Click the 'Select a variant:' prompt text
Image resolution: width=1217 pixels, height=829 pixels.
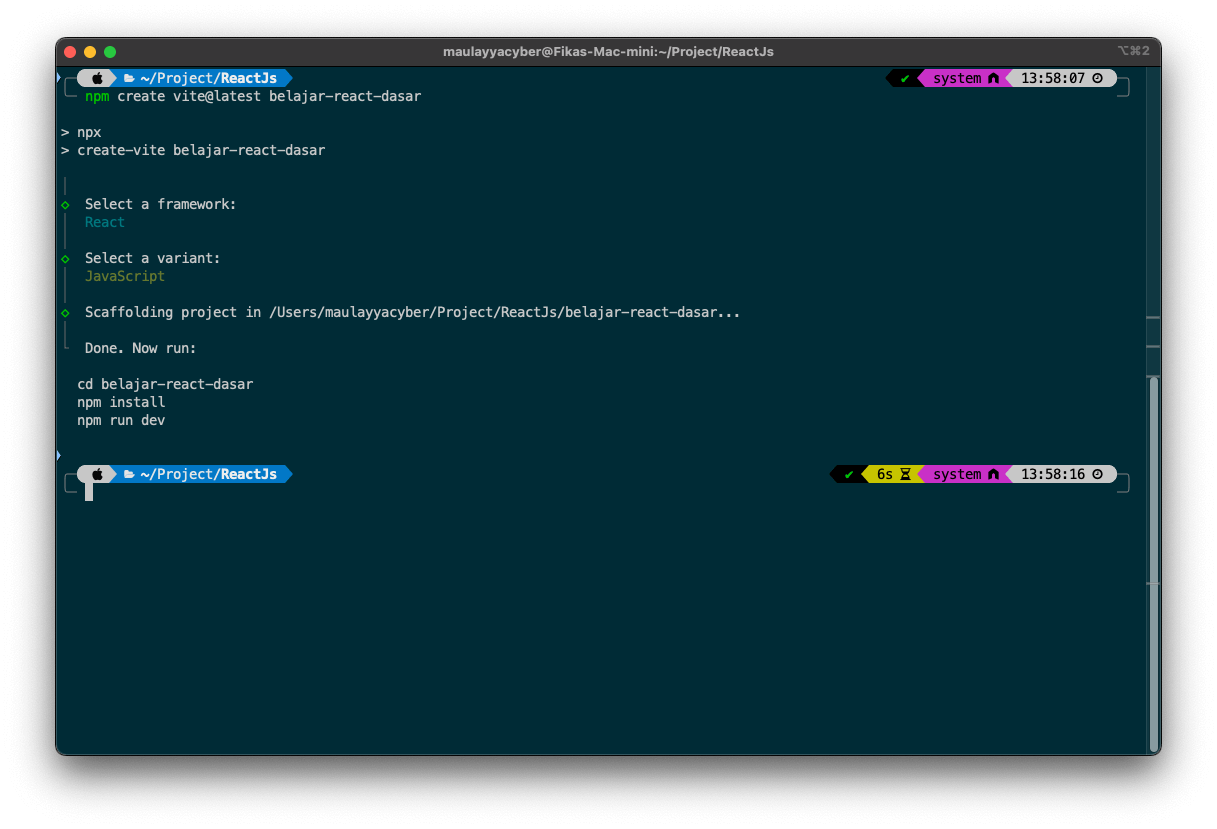tap(153, 258)
